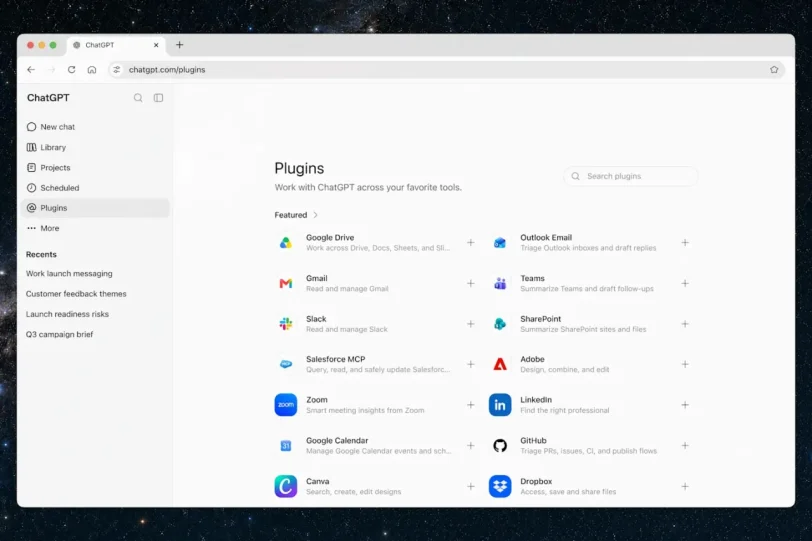
Task: Add the Google Drive plugin
Action: point(470,242)
